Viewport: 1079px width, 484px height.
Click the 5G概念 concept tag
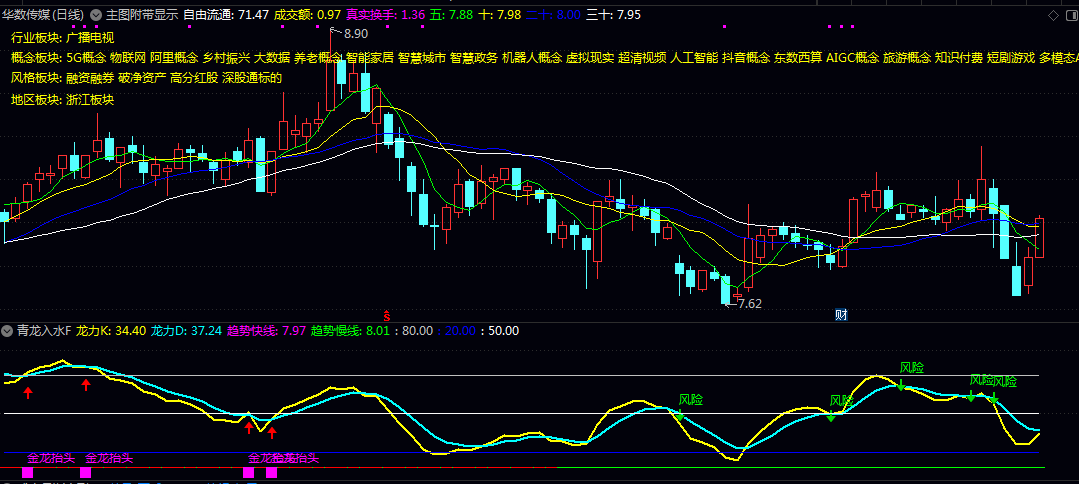click(86, 58)
